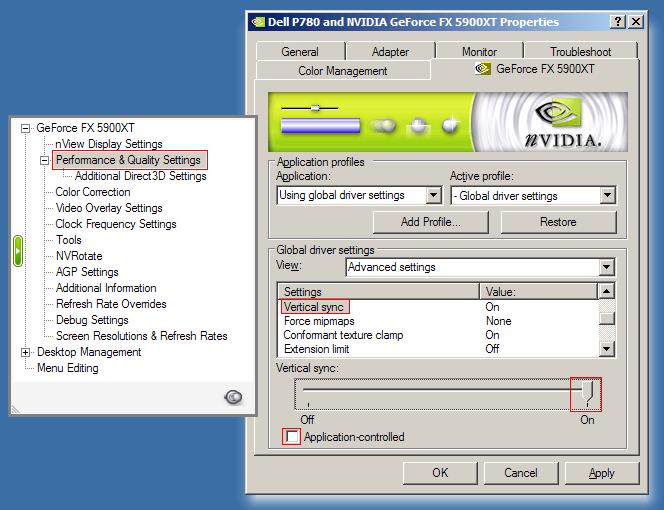Open Menu Editing item

(68, 368)
